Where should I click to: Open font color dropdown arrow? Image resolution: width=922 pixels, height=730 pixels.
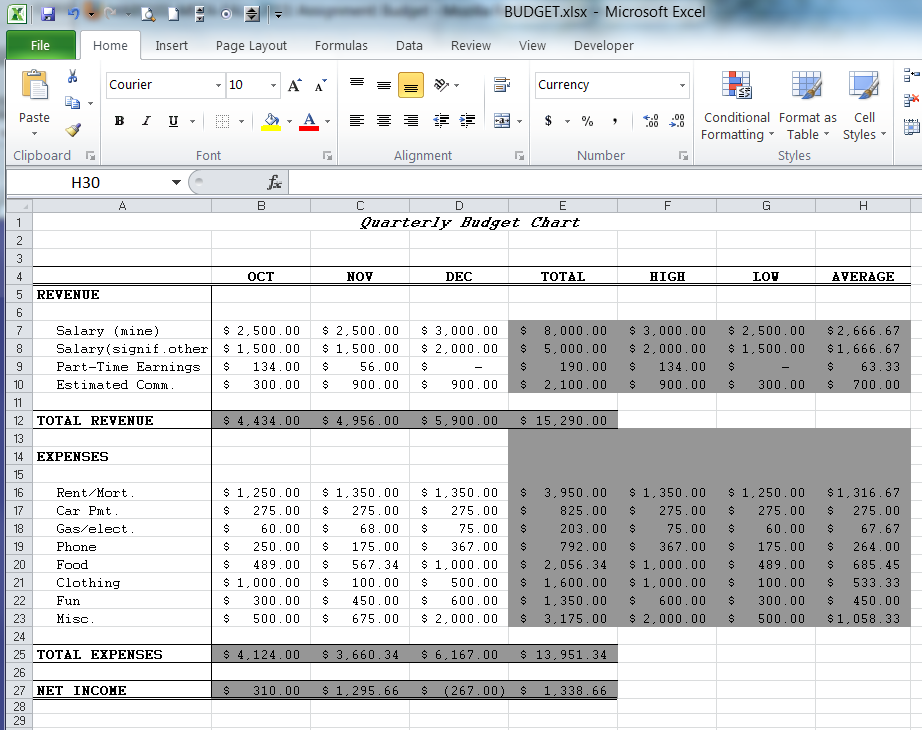click(x=328, y=122)
